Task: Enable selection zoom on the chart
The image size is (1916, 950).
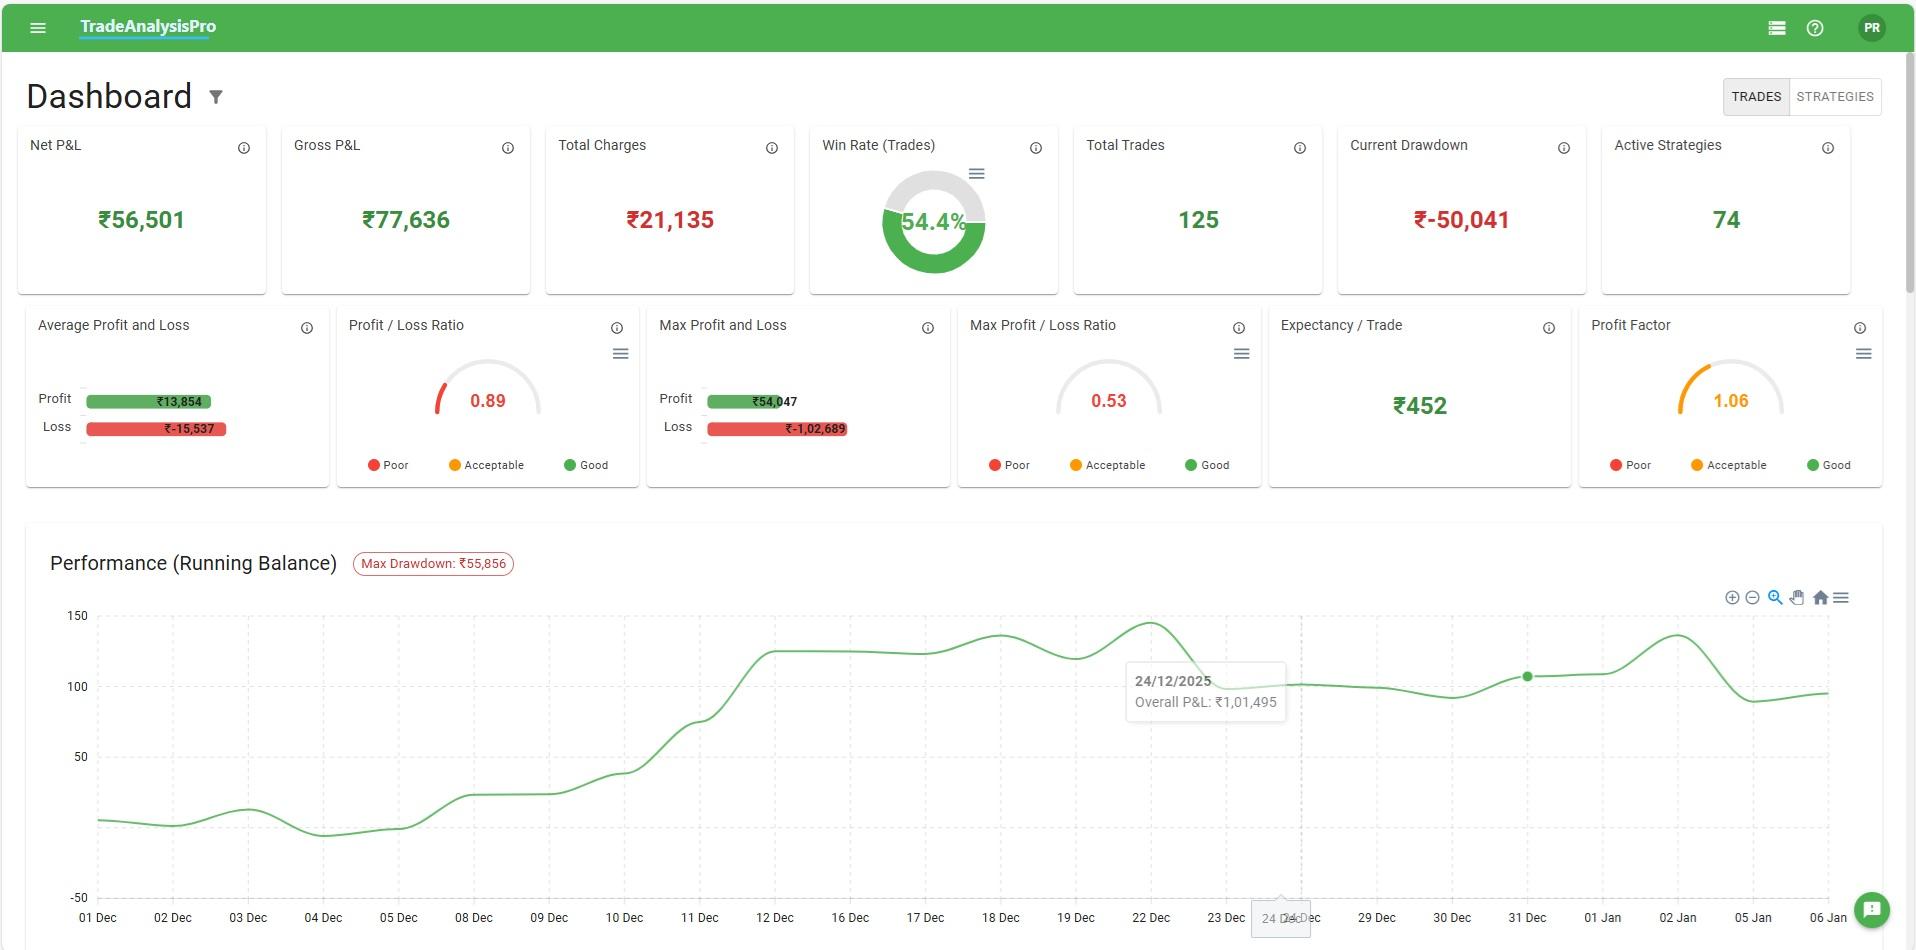Action: [1774, 597]
